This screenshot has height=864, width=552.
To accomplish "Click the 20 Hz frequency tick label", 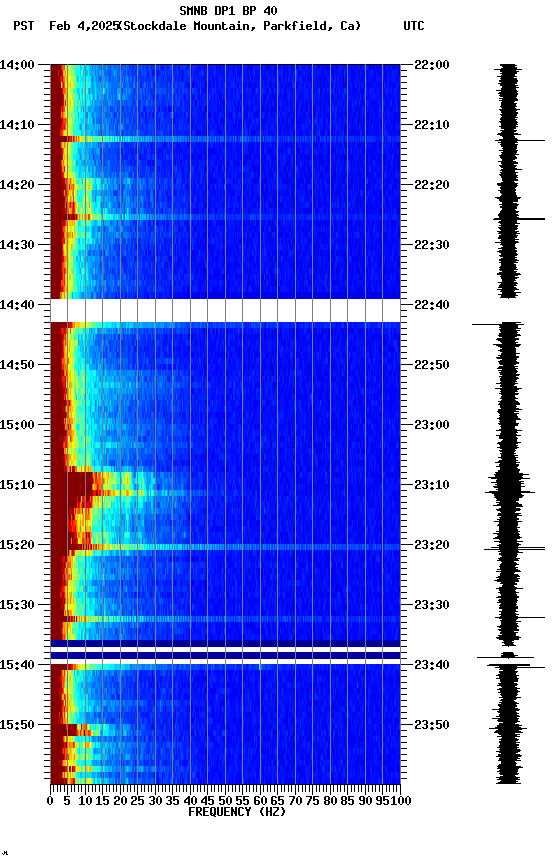I will pyautogui.click(x=120, y=801).
